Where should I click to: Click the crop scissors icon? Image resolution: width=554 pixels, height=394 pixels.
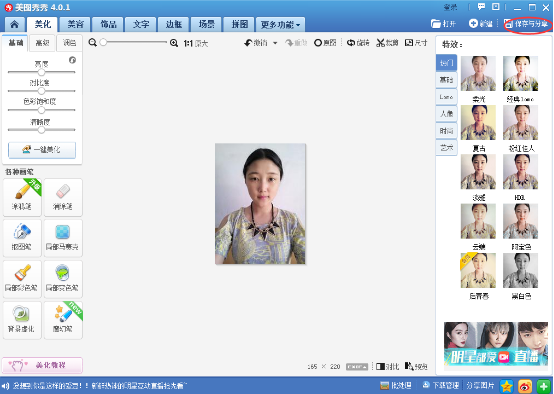[380, 43]
